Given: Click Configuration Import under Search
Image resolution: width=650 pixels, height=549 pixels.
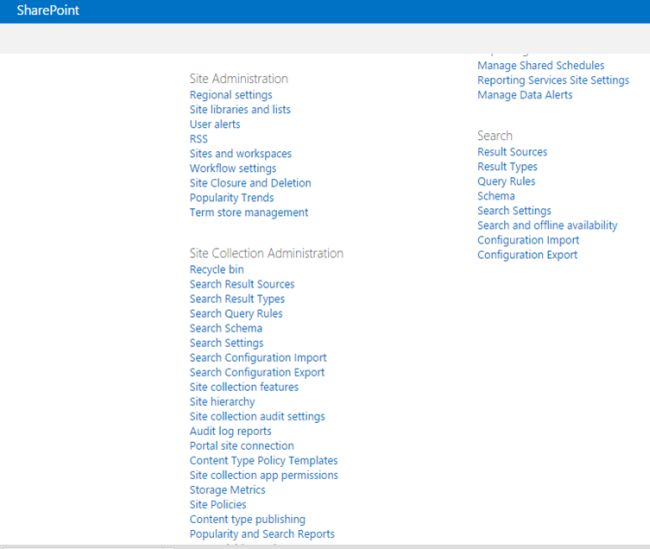Looking at the screenshot, I should [528, 240].
